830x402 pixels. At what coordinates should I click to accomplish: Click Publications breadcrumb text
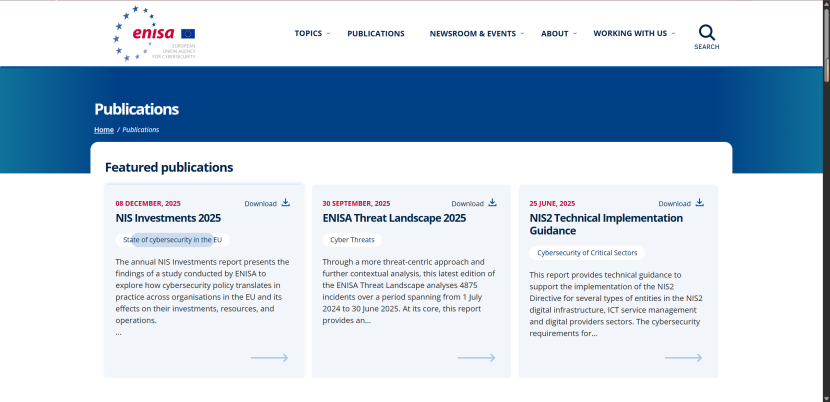[x=141, y=130]
